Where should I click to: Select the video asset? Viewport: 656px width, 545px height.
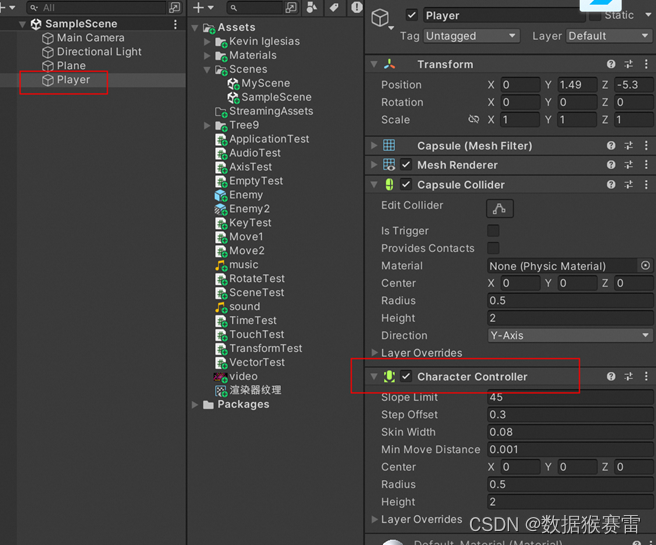click(236, 376)
